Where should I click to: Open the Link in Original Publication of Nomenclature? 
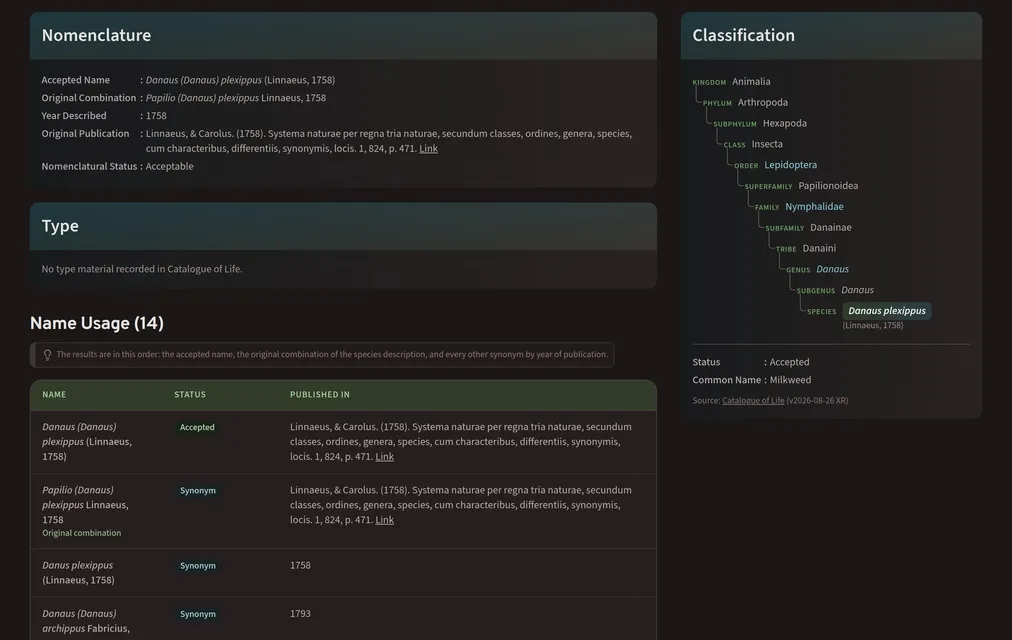tap(429, 148)
